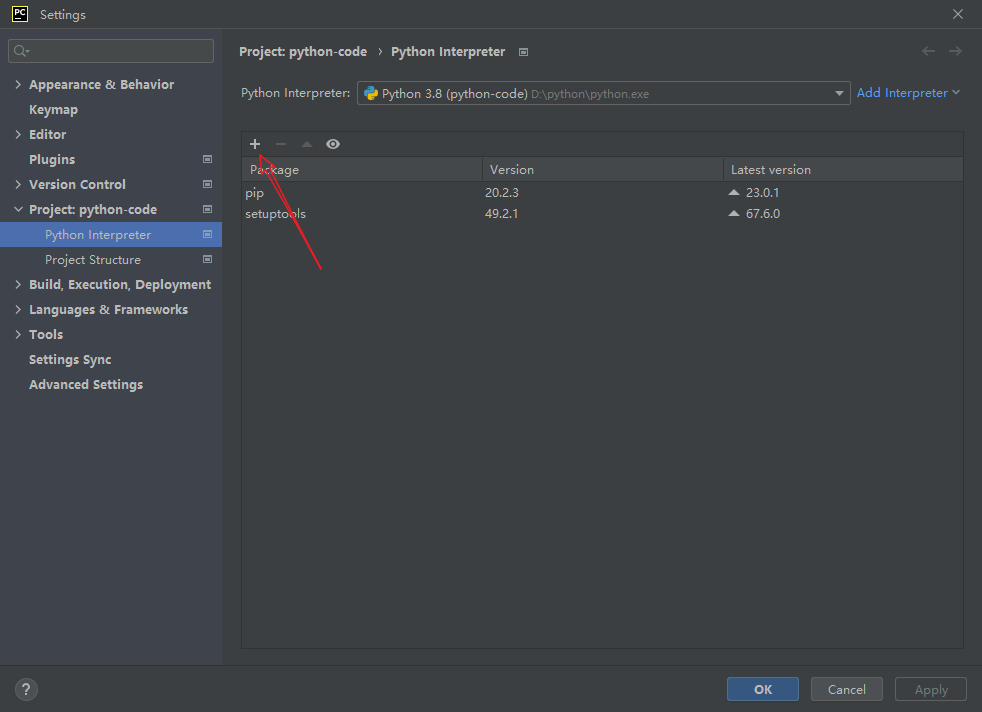Click Version Control label
Screen dimensions: 982x712
(77, 185)
